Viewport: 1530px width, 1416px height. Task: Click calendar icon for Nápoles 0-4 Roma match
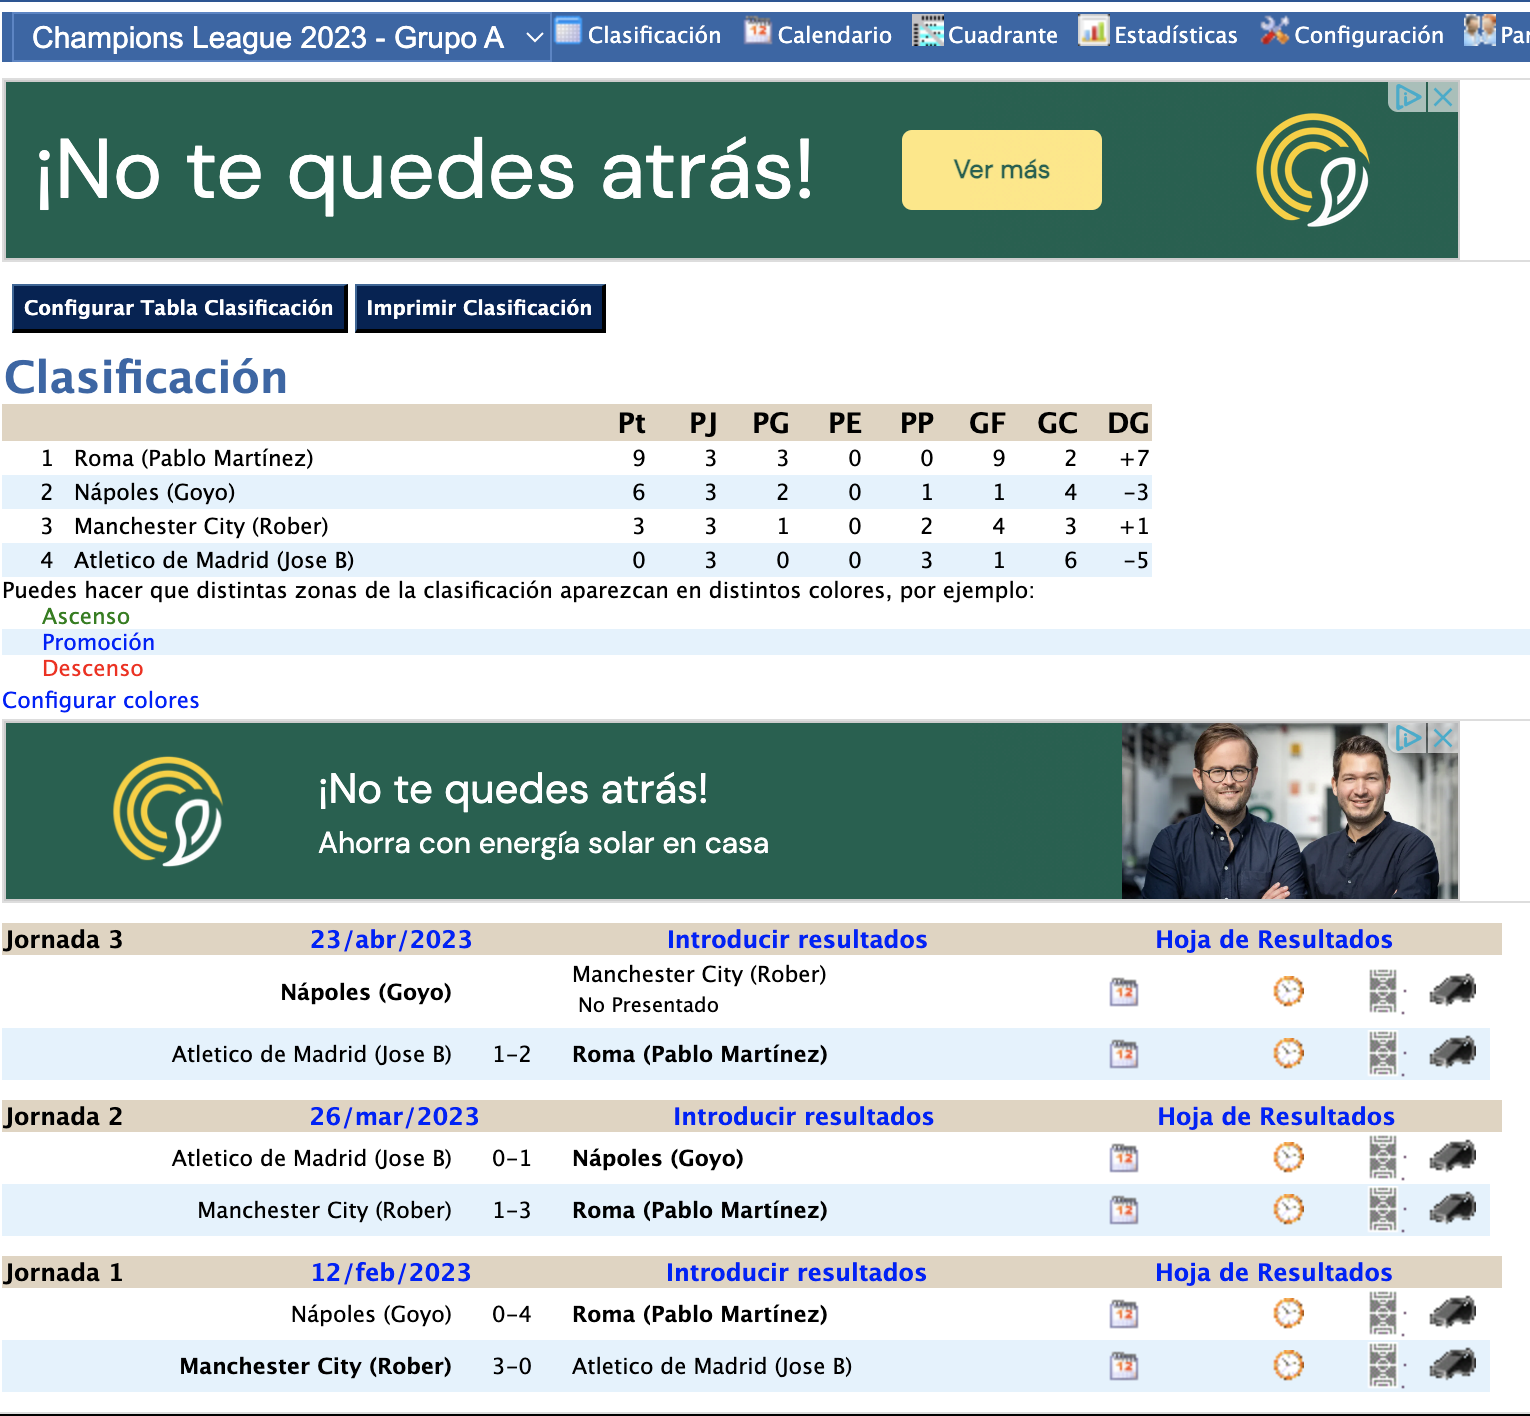(1124, 1314)
